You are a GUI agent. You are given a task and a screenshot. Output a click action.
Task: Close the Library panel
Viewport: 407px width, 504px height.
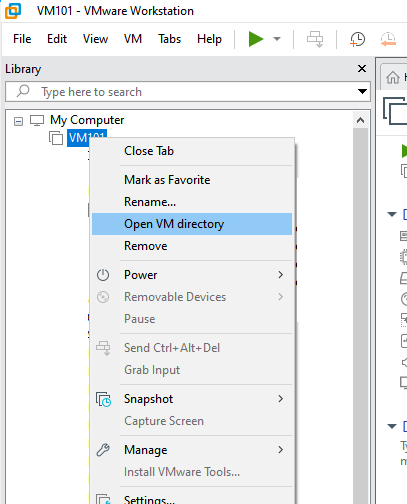point(362,69)
